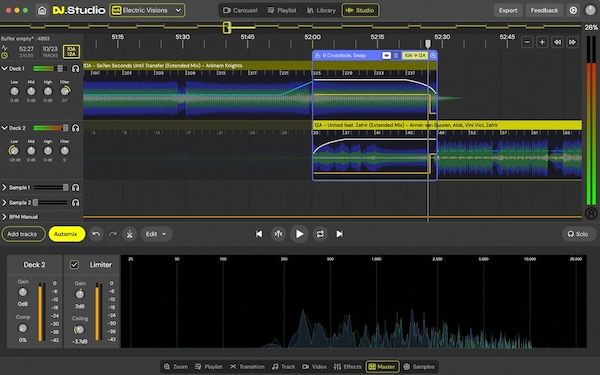Open the Zoom bottom tab
Viewport: 600px width, 375px height.
tap(176, 367)
